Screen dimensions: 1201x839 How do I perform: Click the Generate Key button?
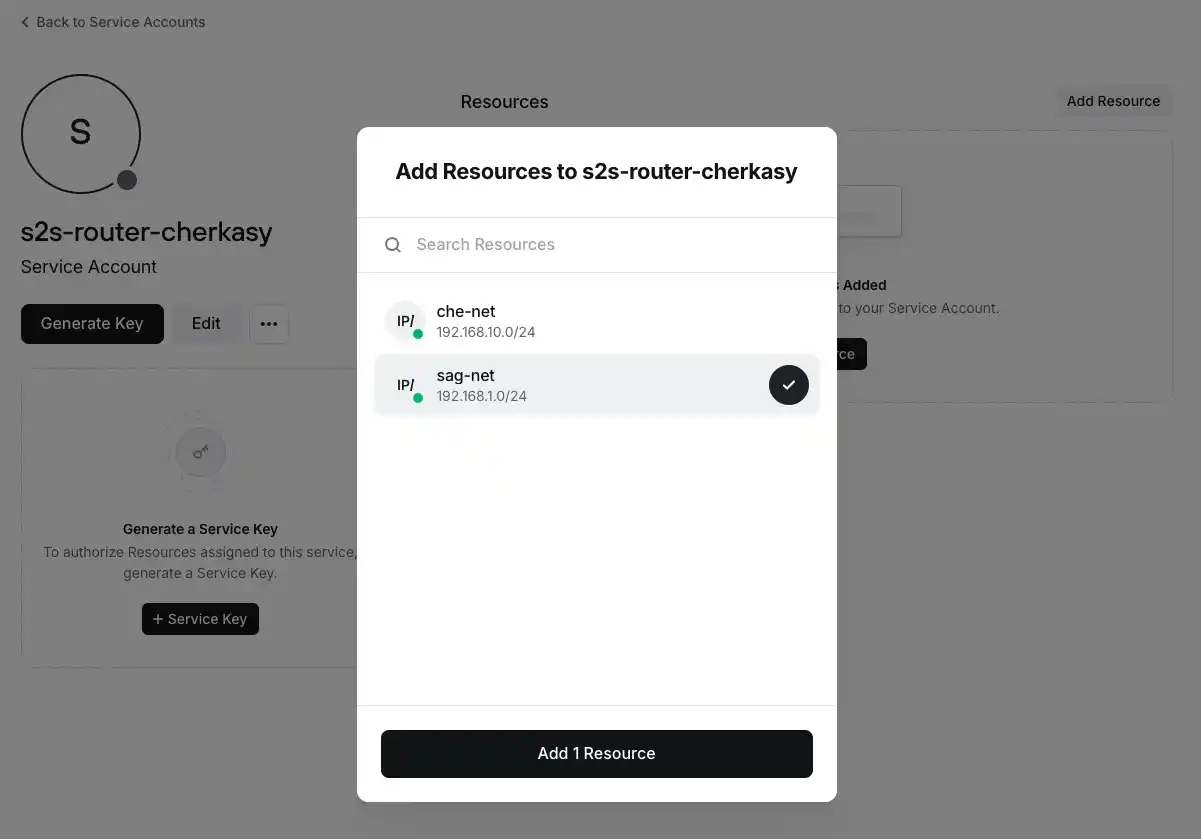92,323
